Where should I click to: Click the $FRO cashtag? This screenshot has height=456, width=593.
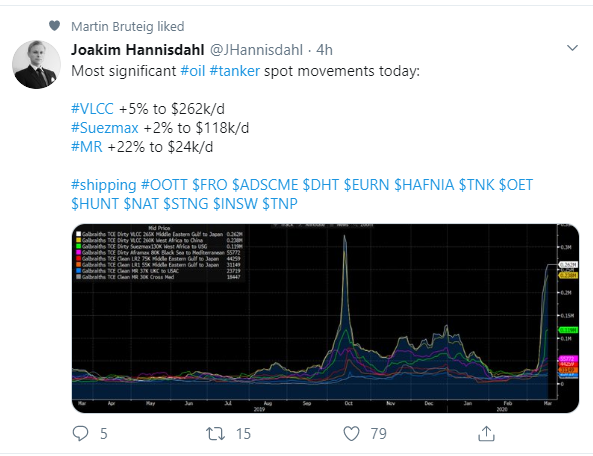click(210, 185)
